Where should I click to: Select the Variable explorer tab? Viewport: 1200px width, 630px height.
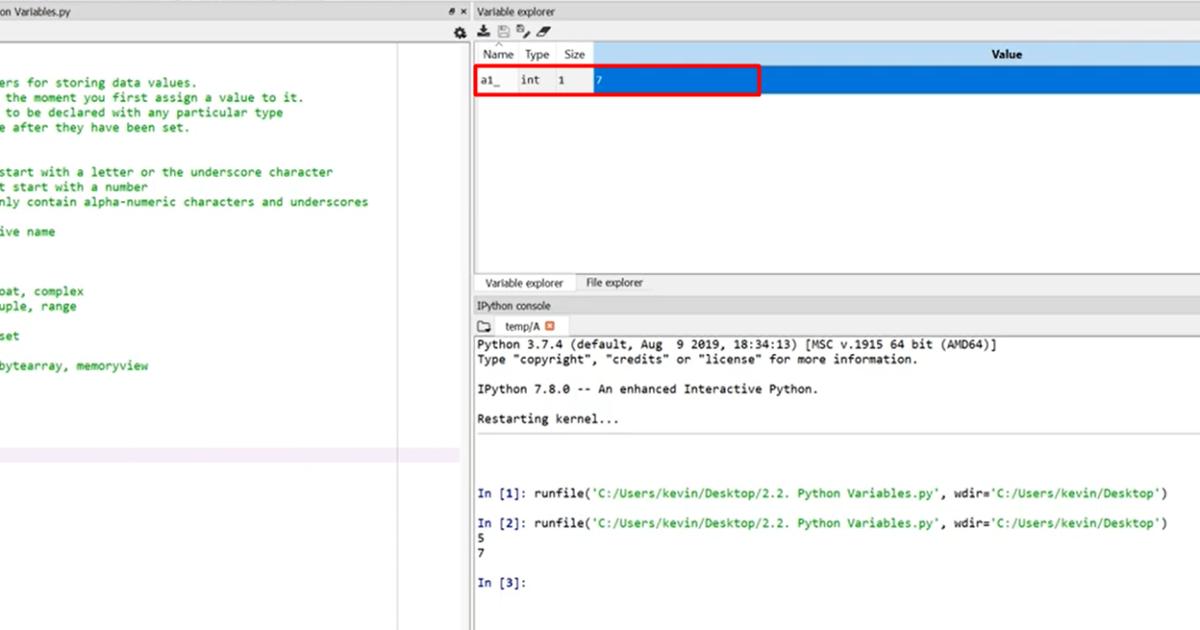point(523,282)
